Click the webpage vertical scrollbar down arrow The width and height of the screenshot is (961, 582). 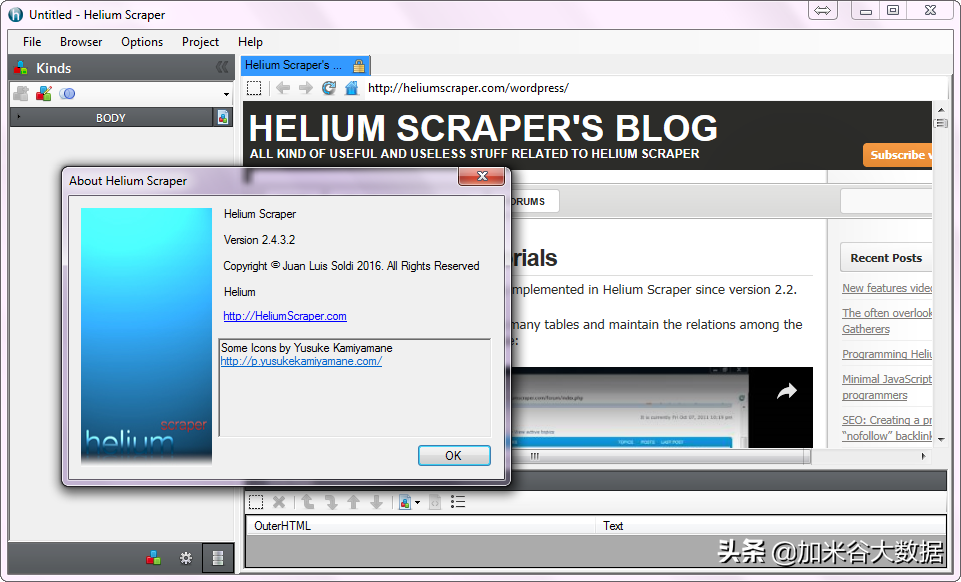click(x=941, y=439)
